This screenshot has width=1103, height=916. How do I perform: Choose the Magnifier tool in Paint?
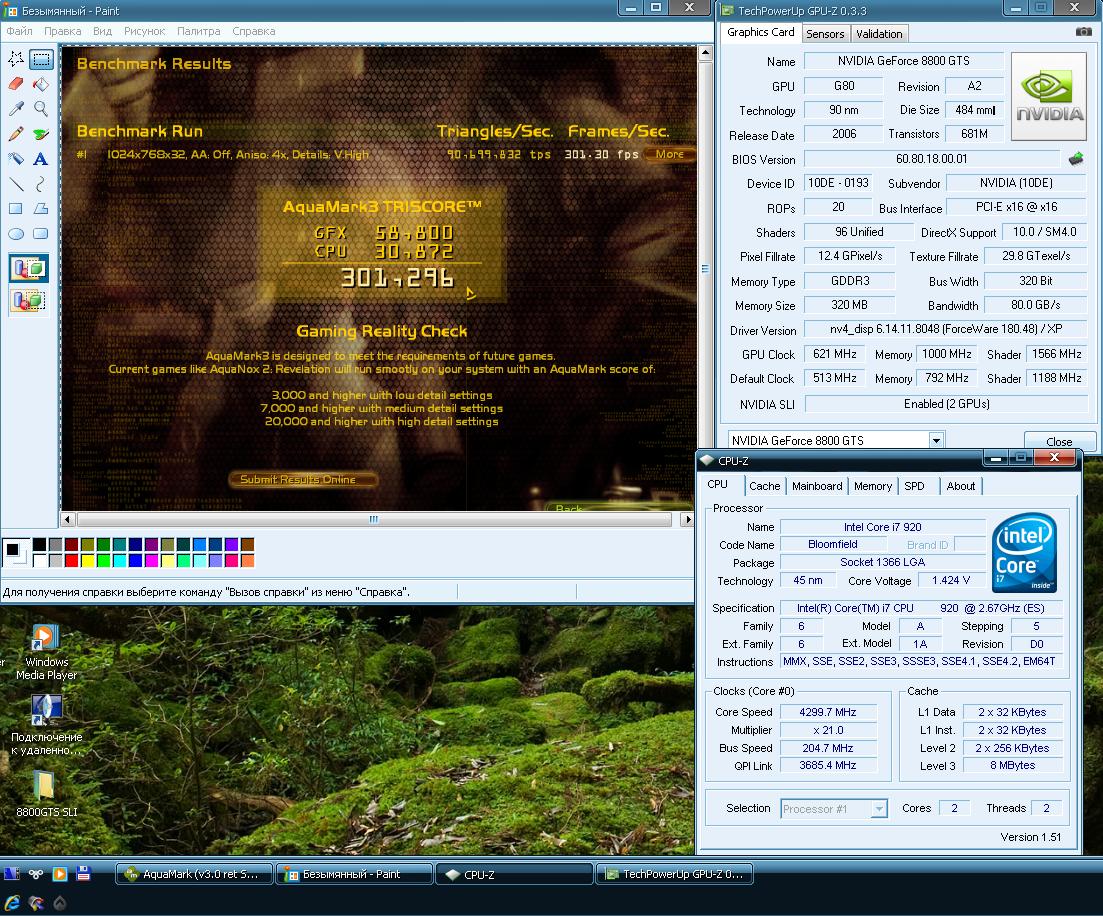tap(41, 108)
